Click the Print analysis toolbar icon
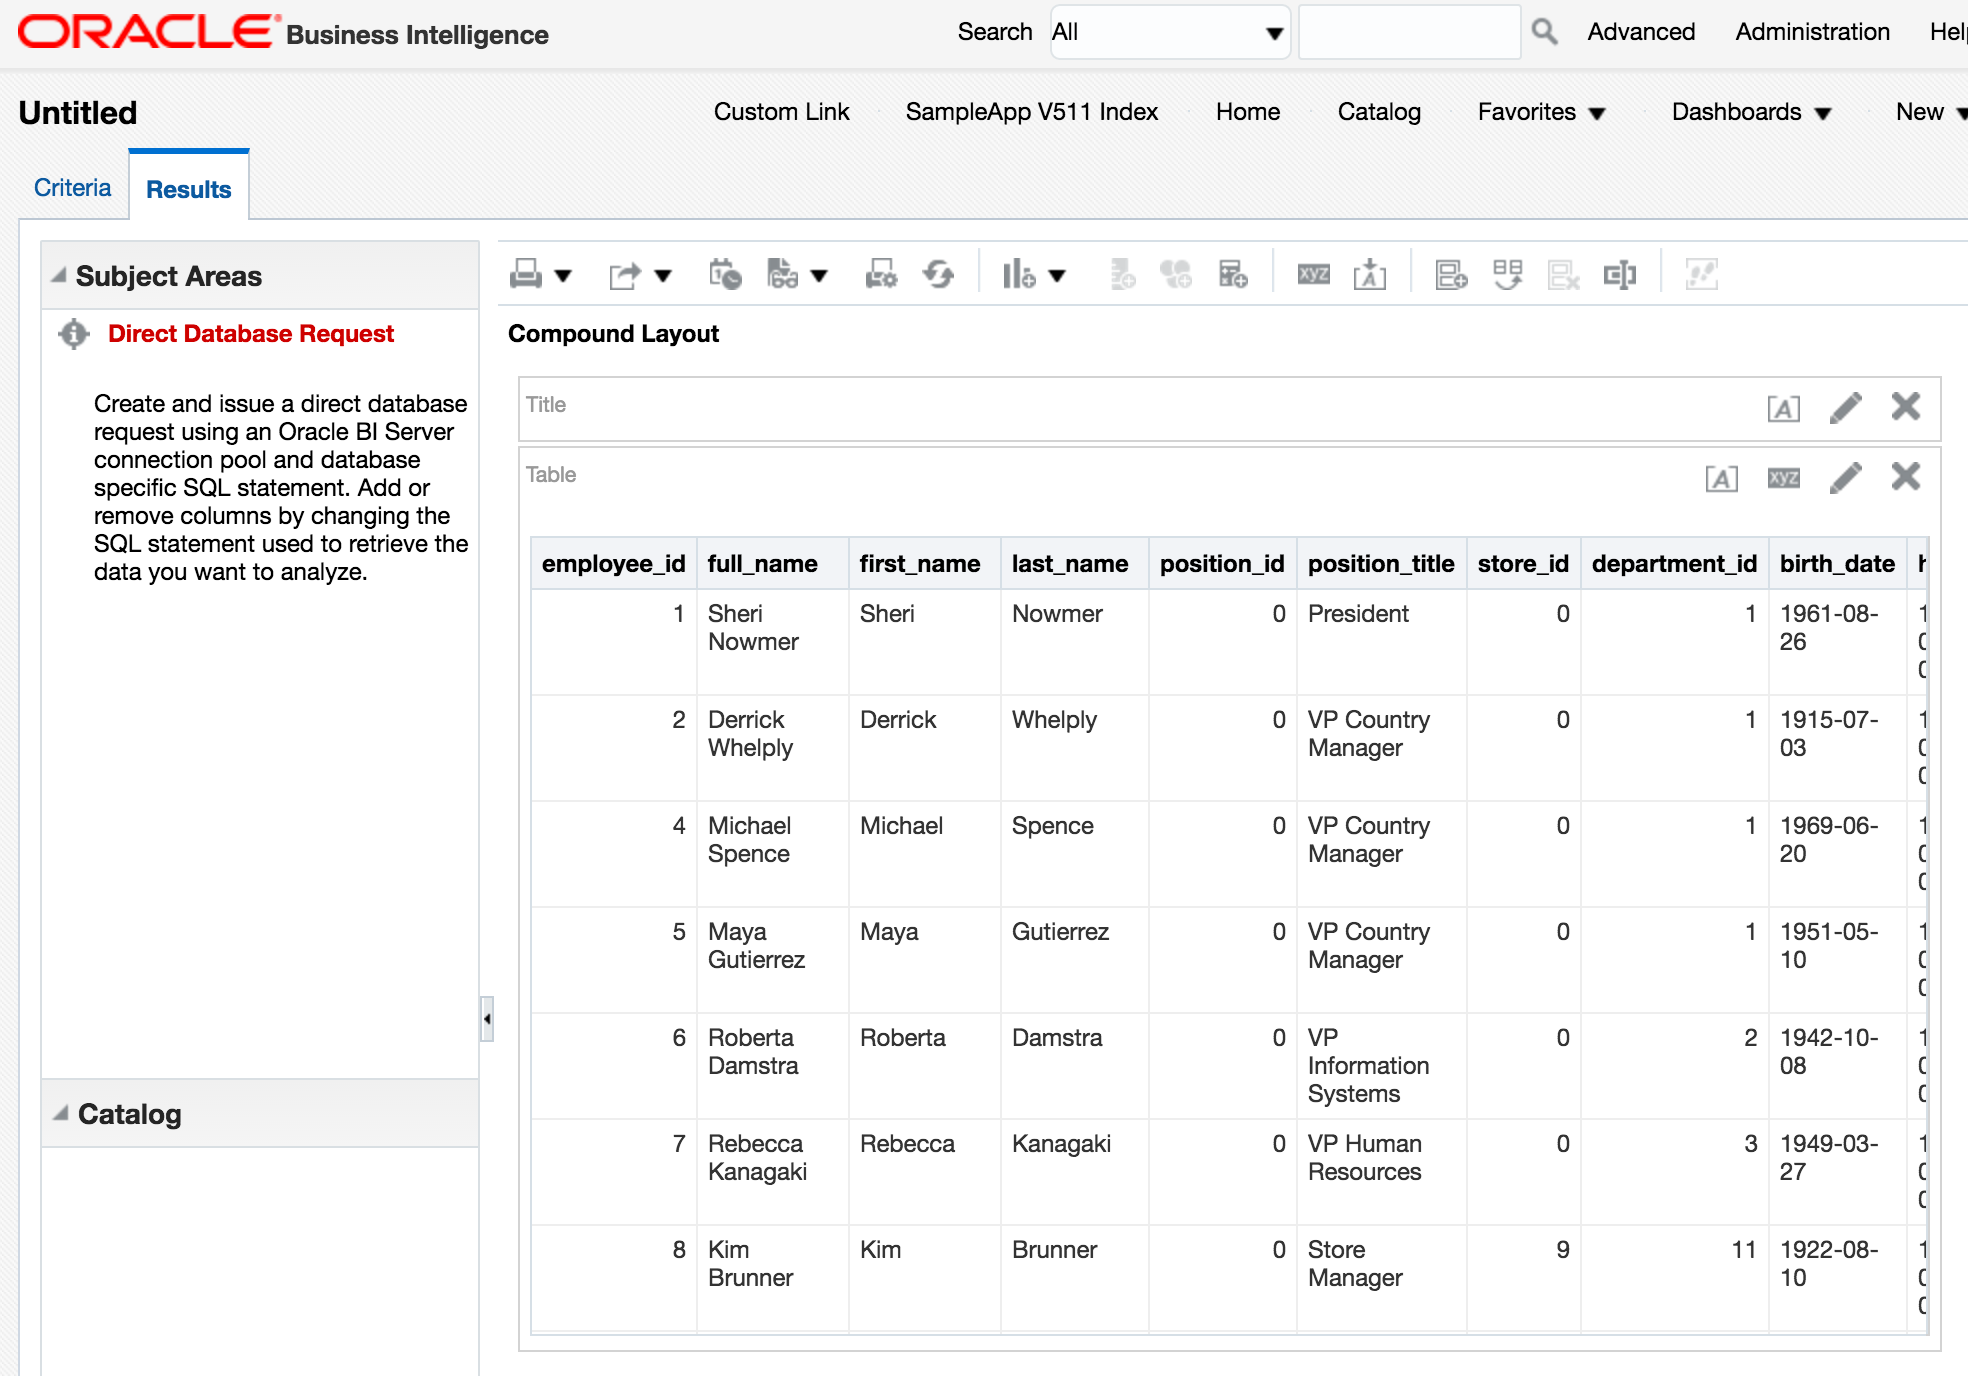 526,274
